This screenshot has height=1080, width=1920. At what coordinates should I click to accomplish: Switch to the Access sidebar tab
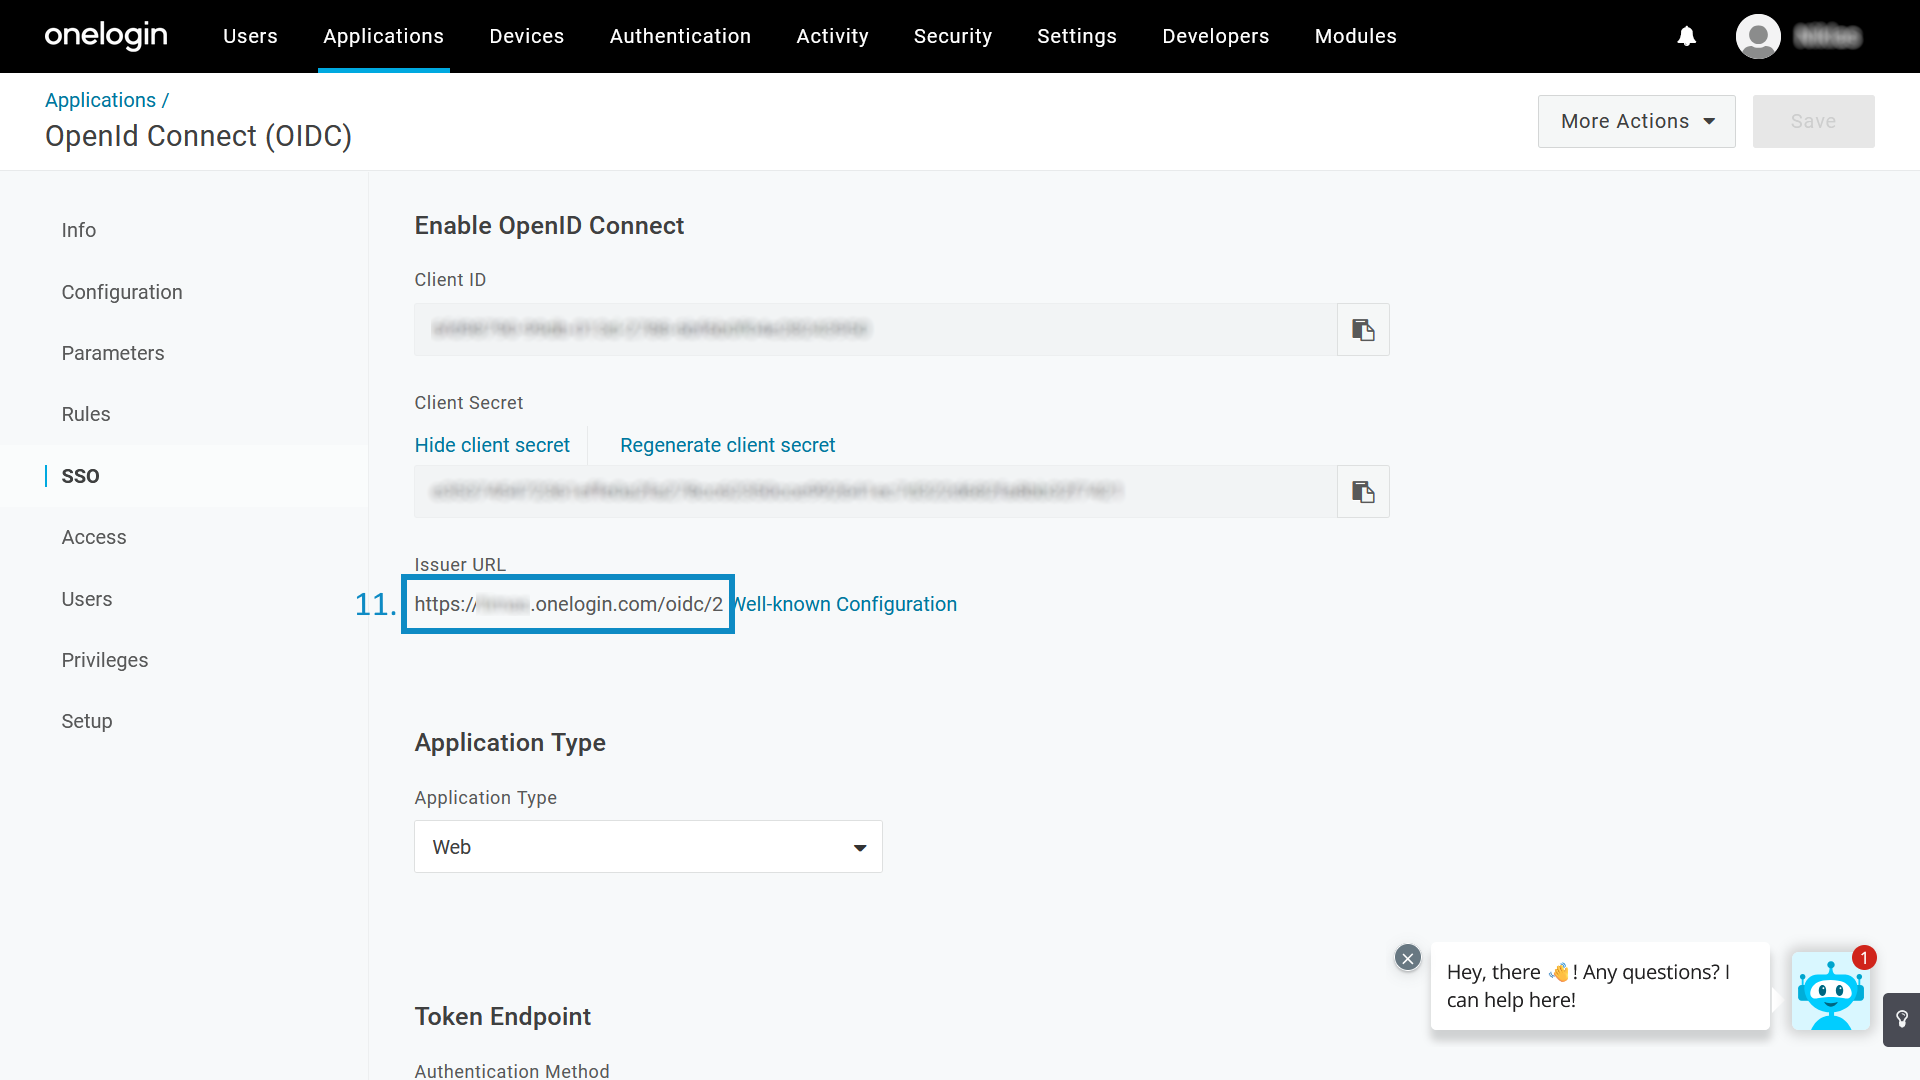pyautogui.click(x=94, y=537)
